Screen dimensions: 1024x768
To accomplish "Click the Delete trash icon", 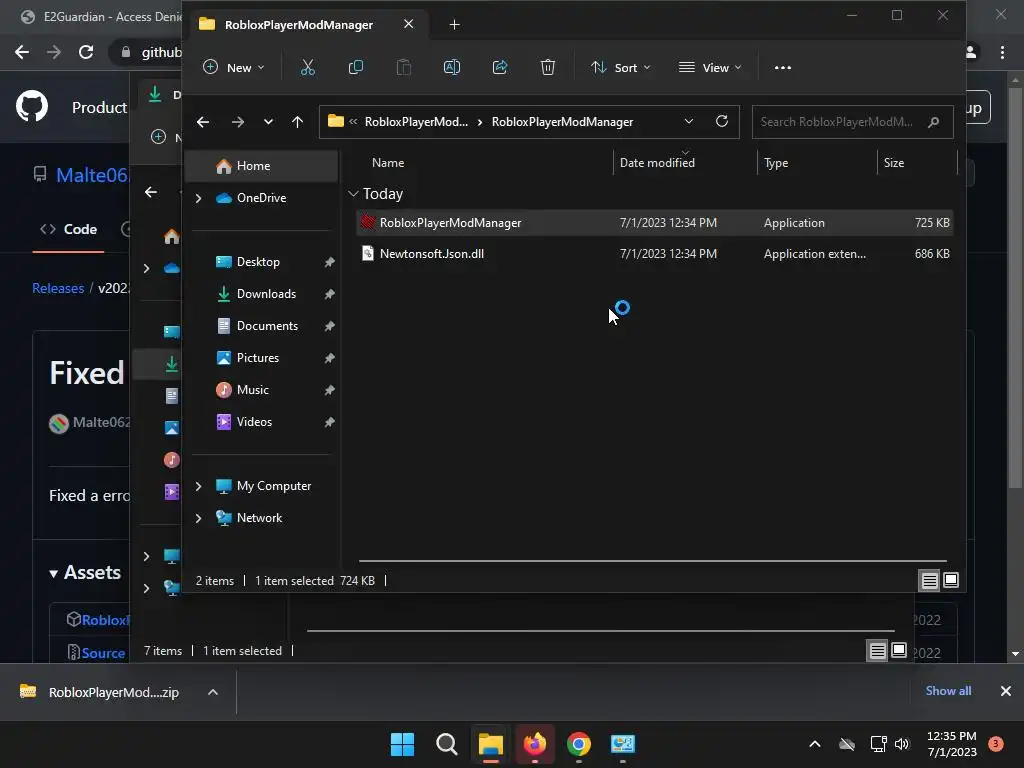I will click(548, 67).
